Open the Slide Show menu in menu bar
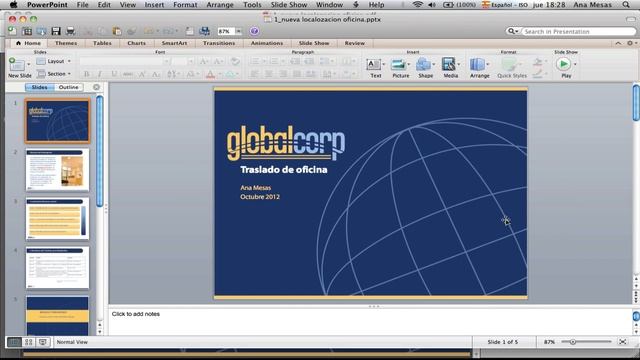The width and height of the screenshot is (640, 360). [x=289, y=5]
